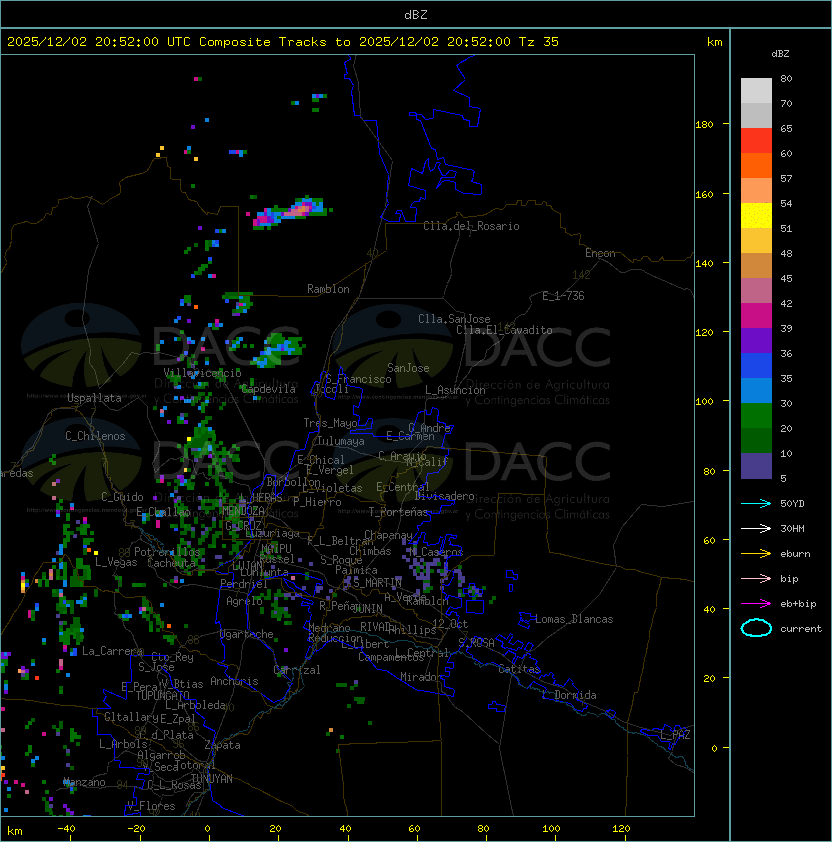Select the 'E_Chical' map label
This screenshot has height=842, width=832.
(321, 460)
